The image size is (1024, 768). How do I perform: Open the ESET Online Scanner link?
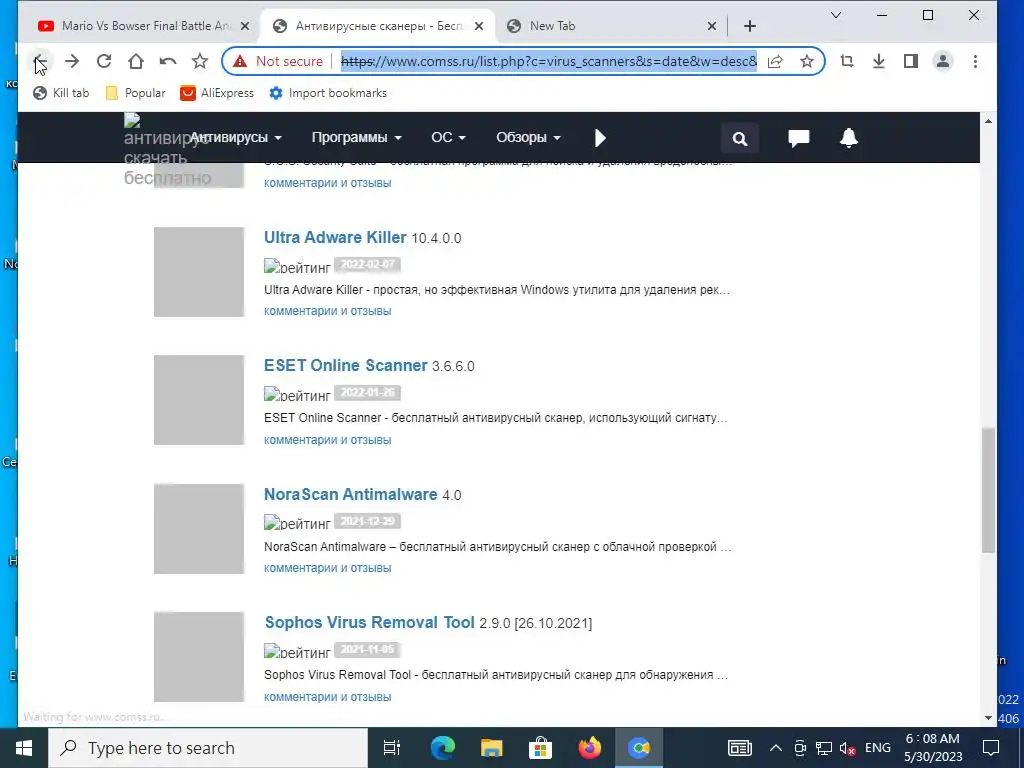tap(345, 365)
